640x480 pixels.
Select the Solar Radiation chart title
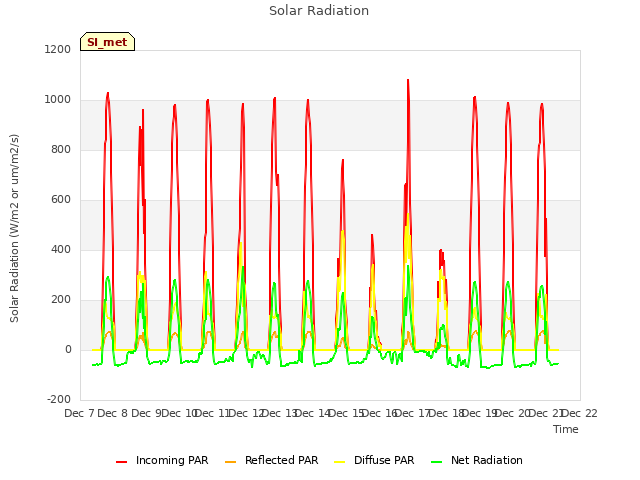coord(319,11)
